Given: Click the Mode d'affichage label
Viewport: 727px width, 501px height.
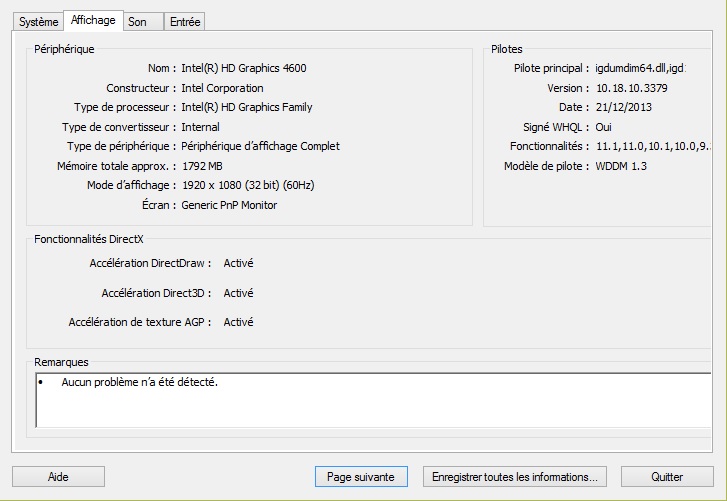Looking at the screenshot, I should coord(132,185).
